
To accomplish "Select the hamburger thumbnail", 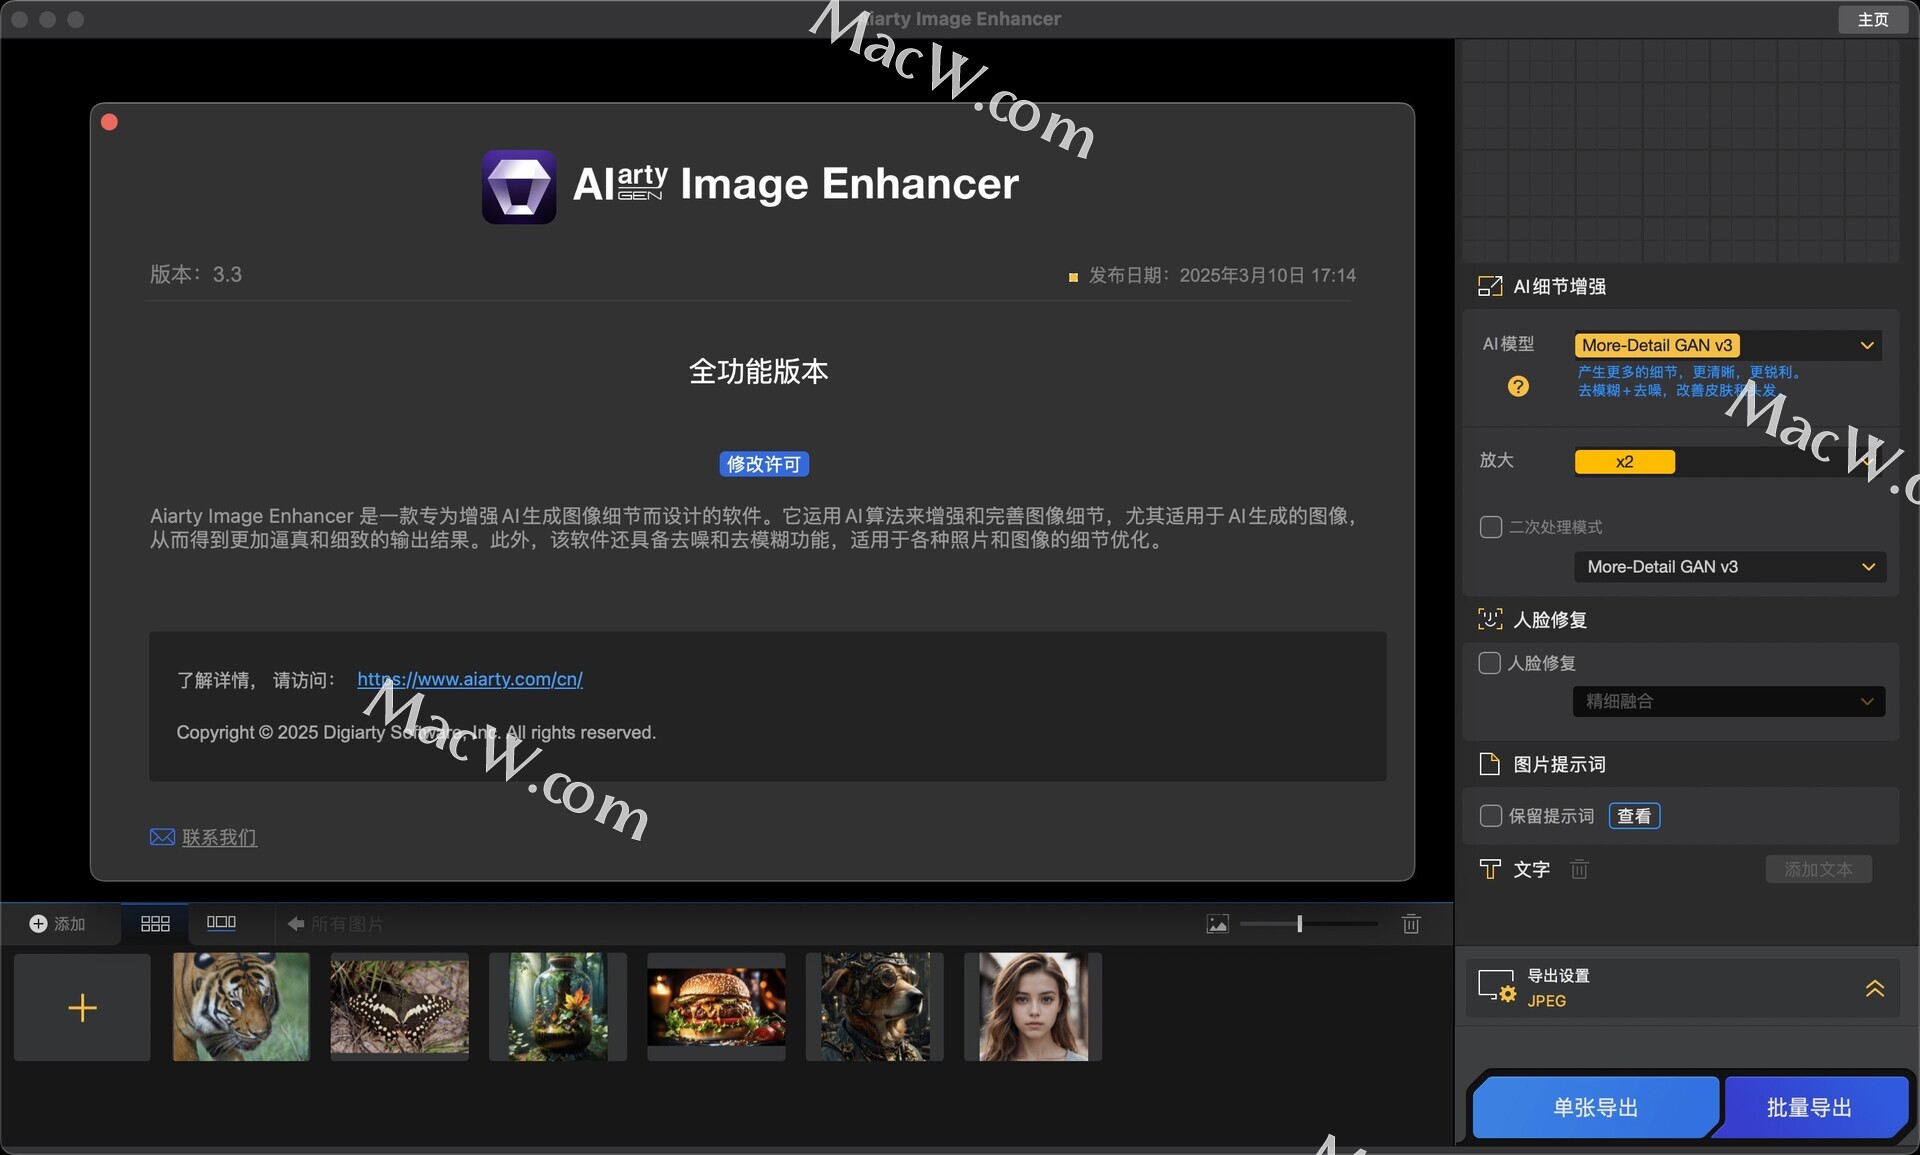I will (716, 1007).
